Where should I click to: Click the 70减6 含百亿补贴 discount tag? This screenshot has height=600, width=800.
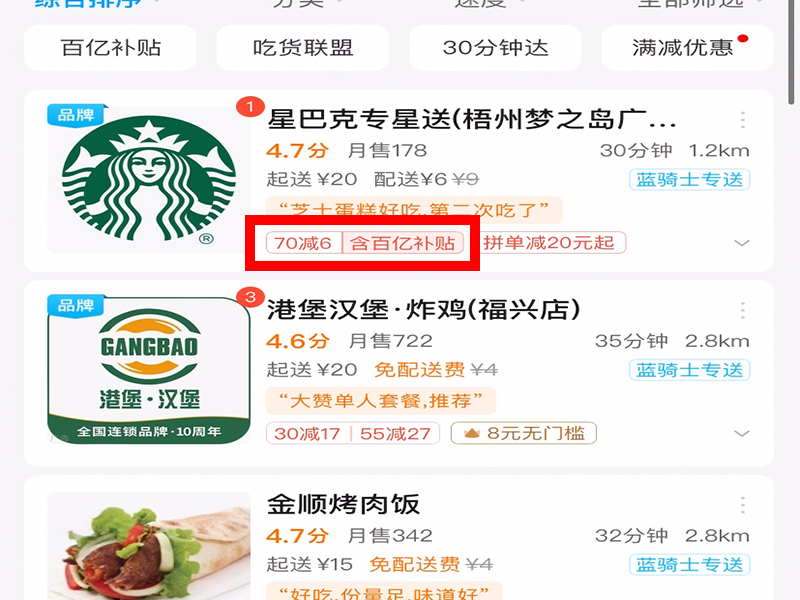(x=365, y=243)
